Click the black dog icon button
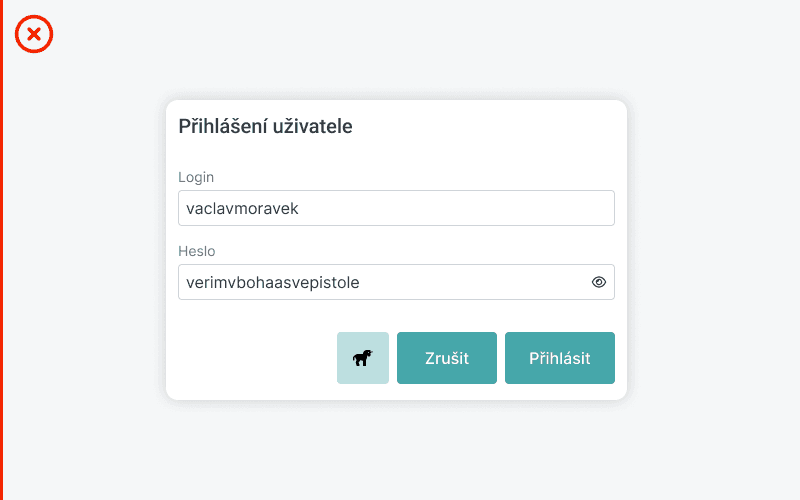Image resolution: width=800 pixels, height=500 pixels. pyautogui.click(x=362, y=358)
